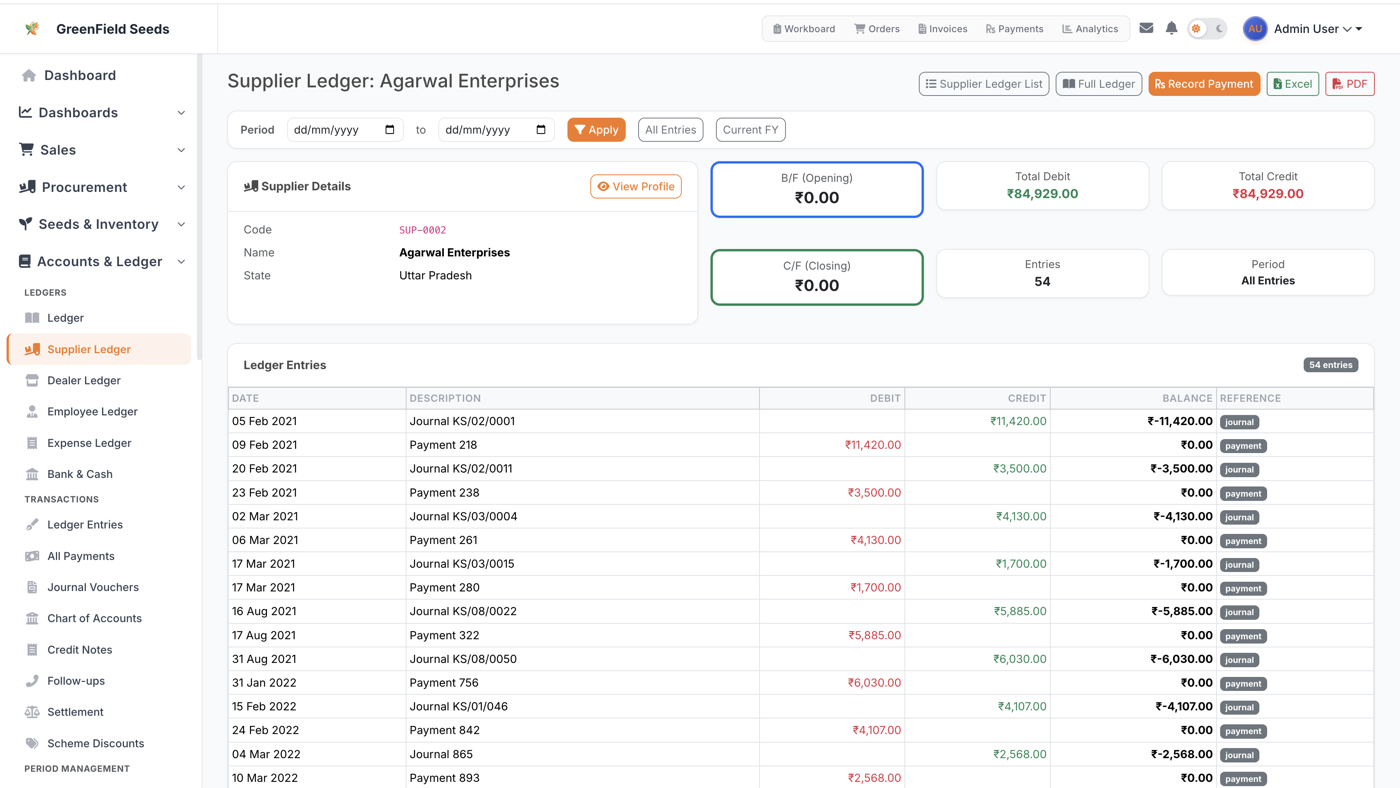Collapse the Accounts & Ledger section
This screenshot has width=1400, height=788.
point(100,261)
